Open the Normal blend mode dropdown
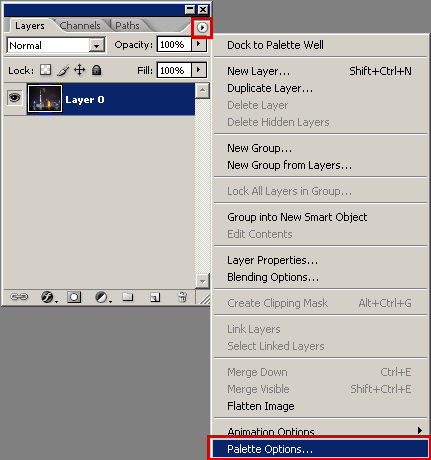The image size is (431, 460). coord(56,45)
